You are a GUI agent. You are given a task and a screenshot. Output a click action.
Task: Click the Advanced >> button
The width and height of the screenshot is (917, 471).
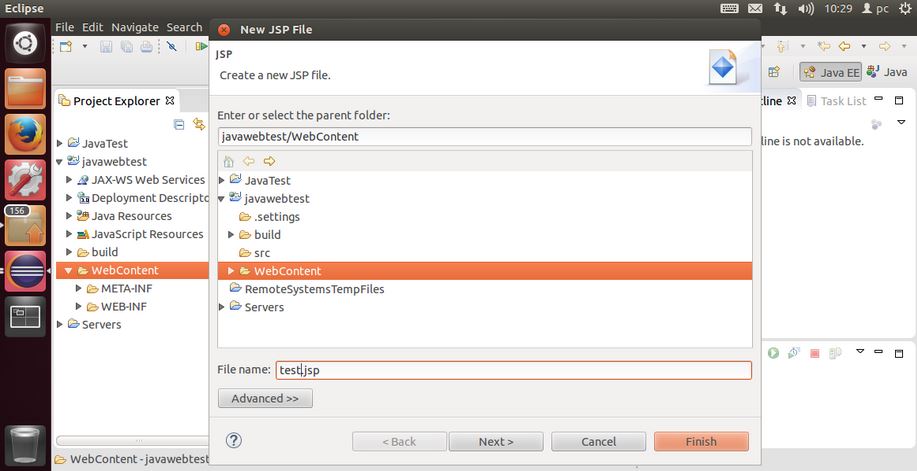tap(265, 398)
